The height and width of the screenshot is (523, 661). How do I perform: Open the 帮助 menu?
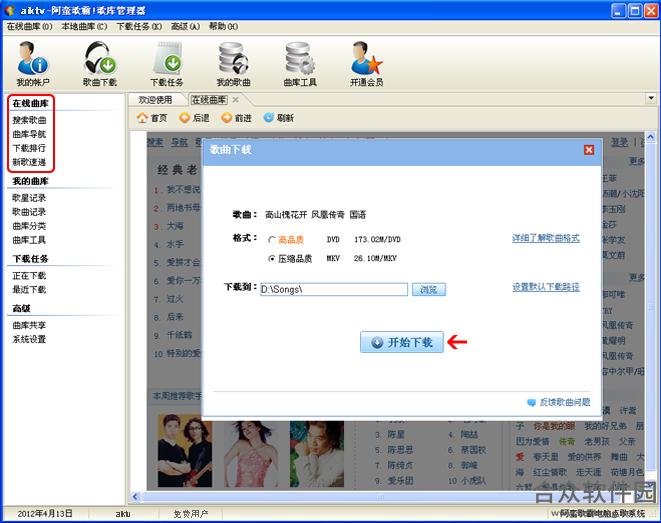pos(223,27)
